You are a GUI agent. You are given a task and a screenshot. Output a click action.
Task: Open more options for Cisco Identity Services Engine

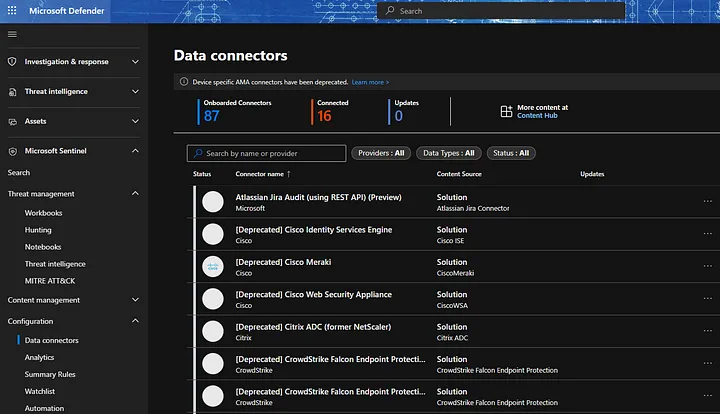[x=708, y=234]
